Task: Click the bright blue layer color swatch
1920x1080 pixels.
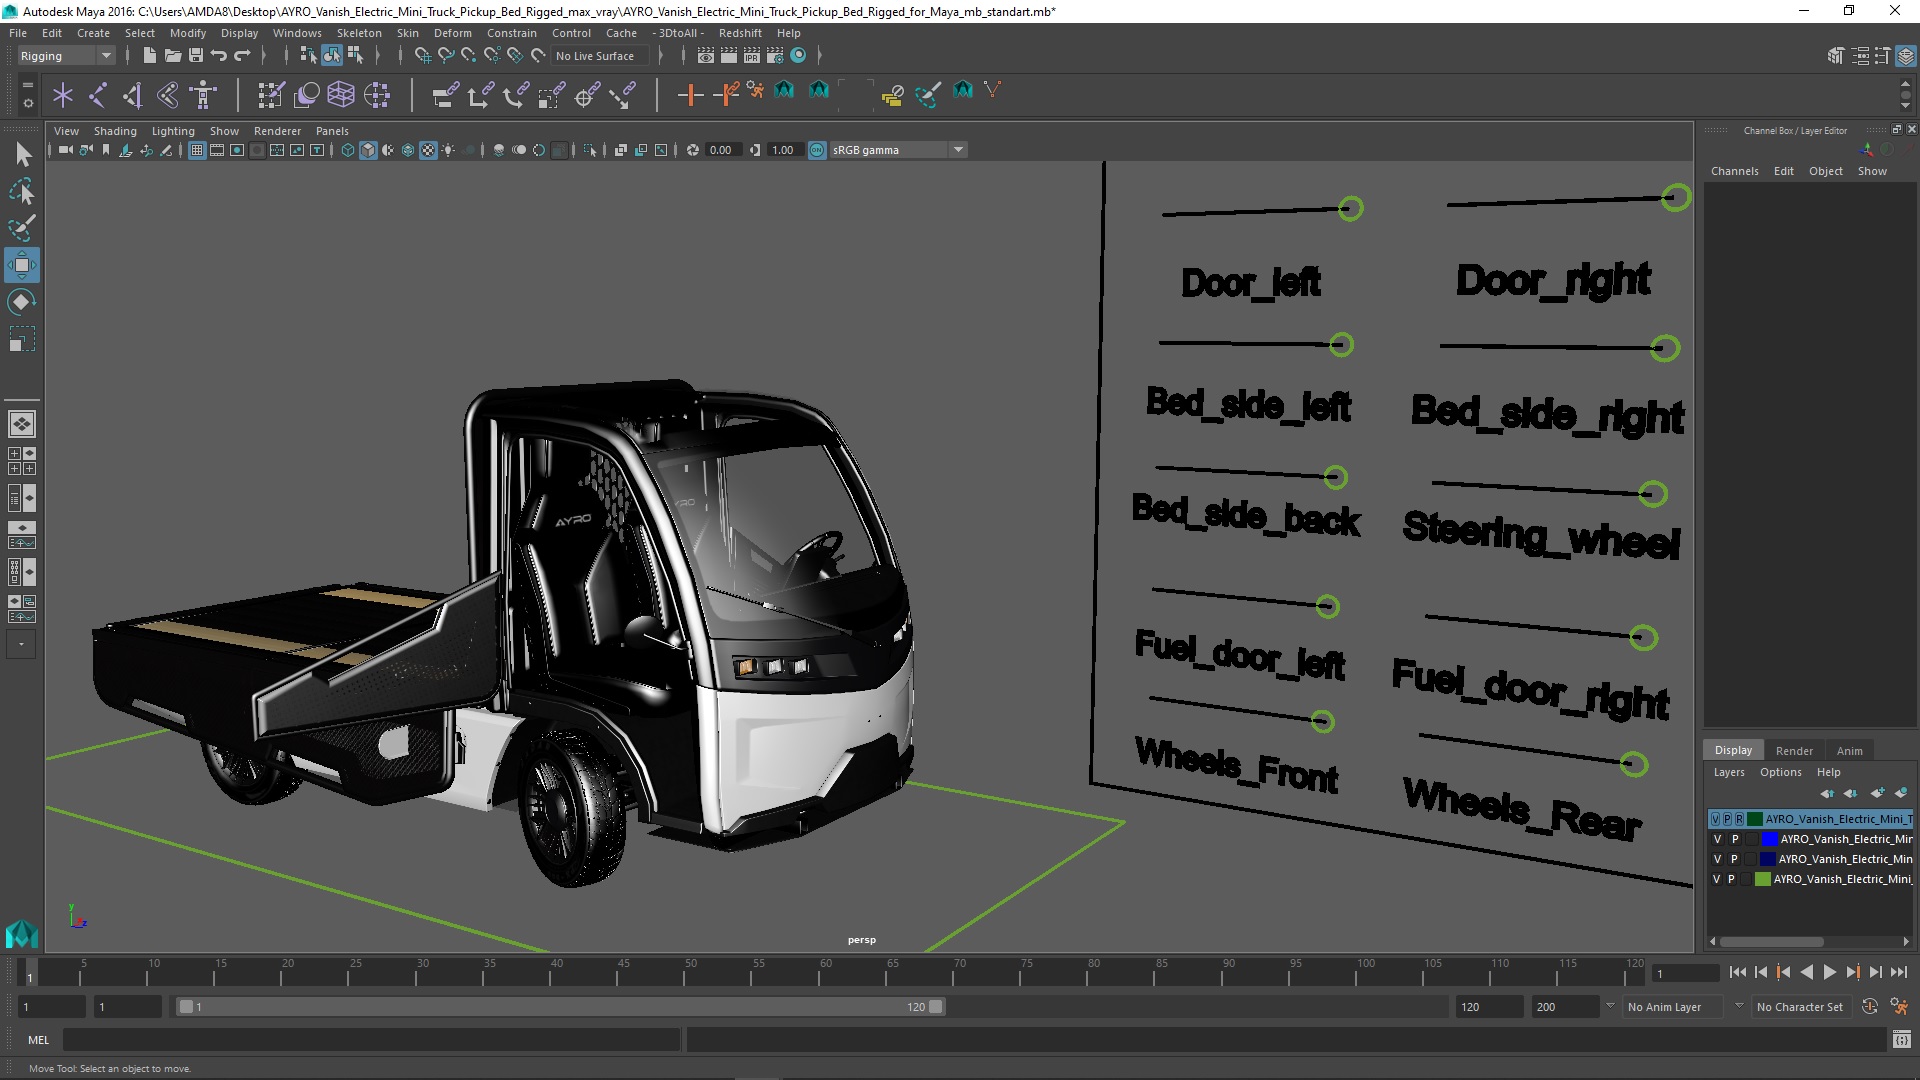Action: click(1769, 839)
